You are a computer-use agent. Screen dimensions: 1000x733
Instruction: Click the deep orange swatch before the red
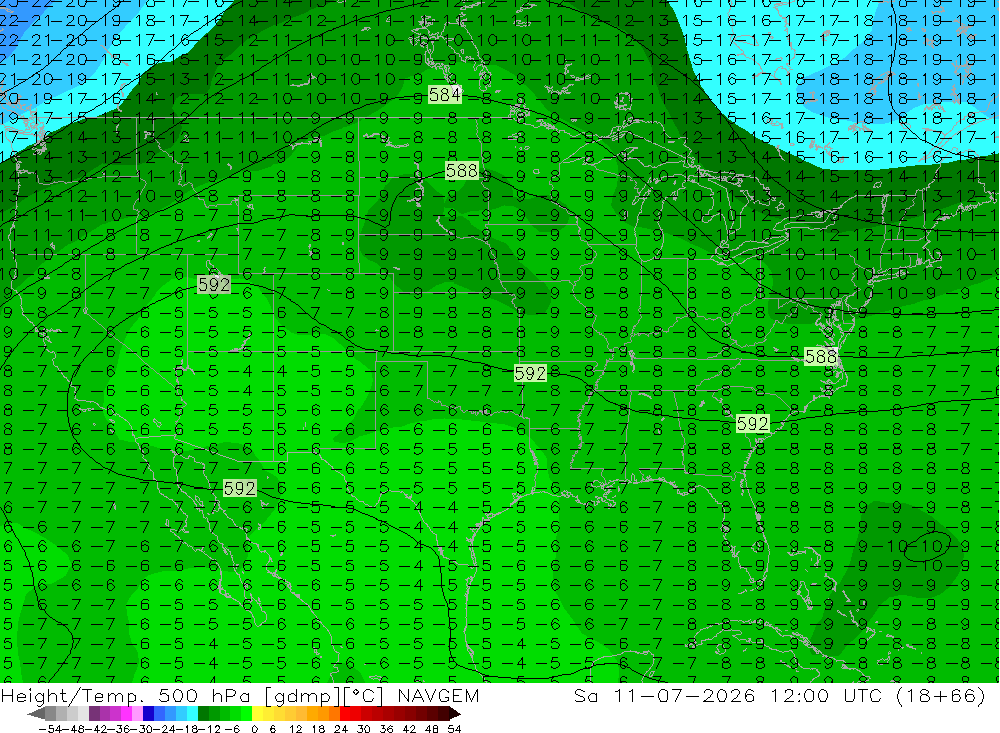point(334,714)
